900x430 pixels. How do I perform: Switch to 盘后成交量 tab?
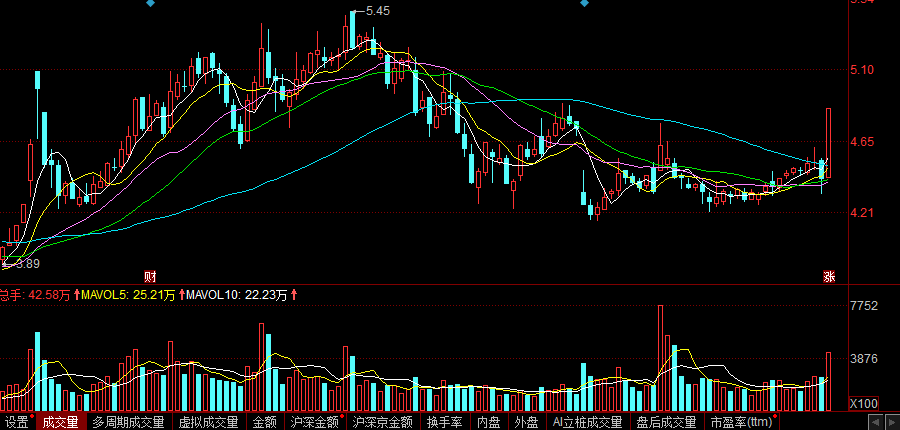click(666, 422)
